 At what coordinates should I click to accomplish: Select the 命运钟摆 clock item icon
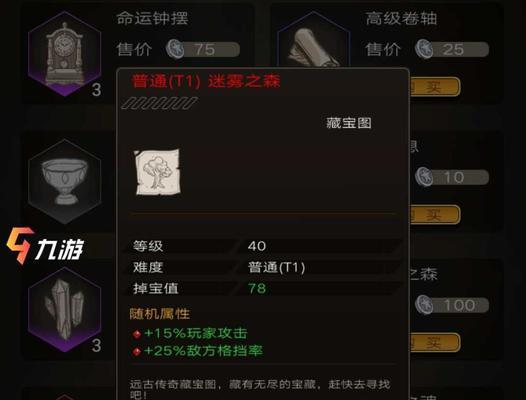(65, 54)
